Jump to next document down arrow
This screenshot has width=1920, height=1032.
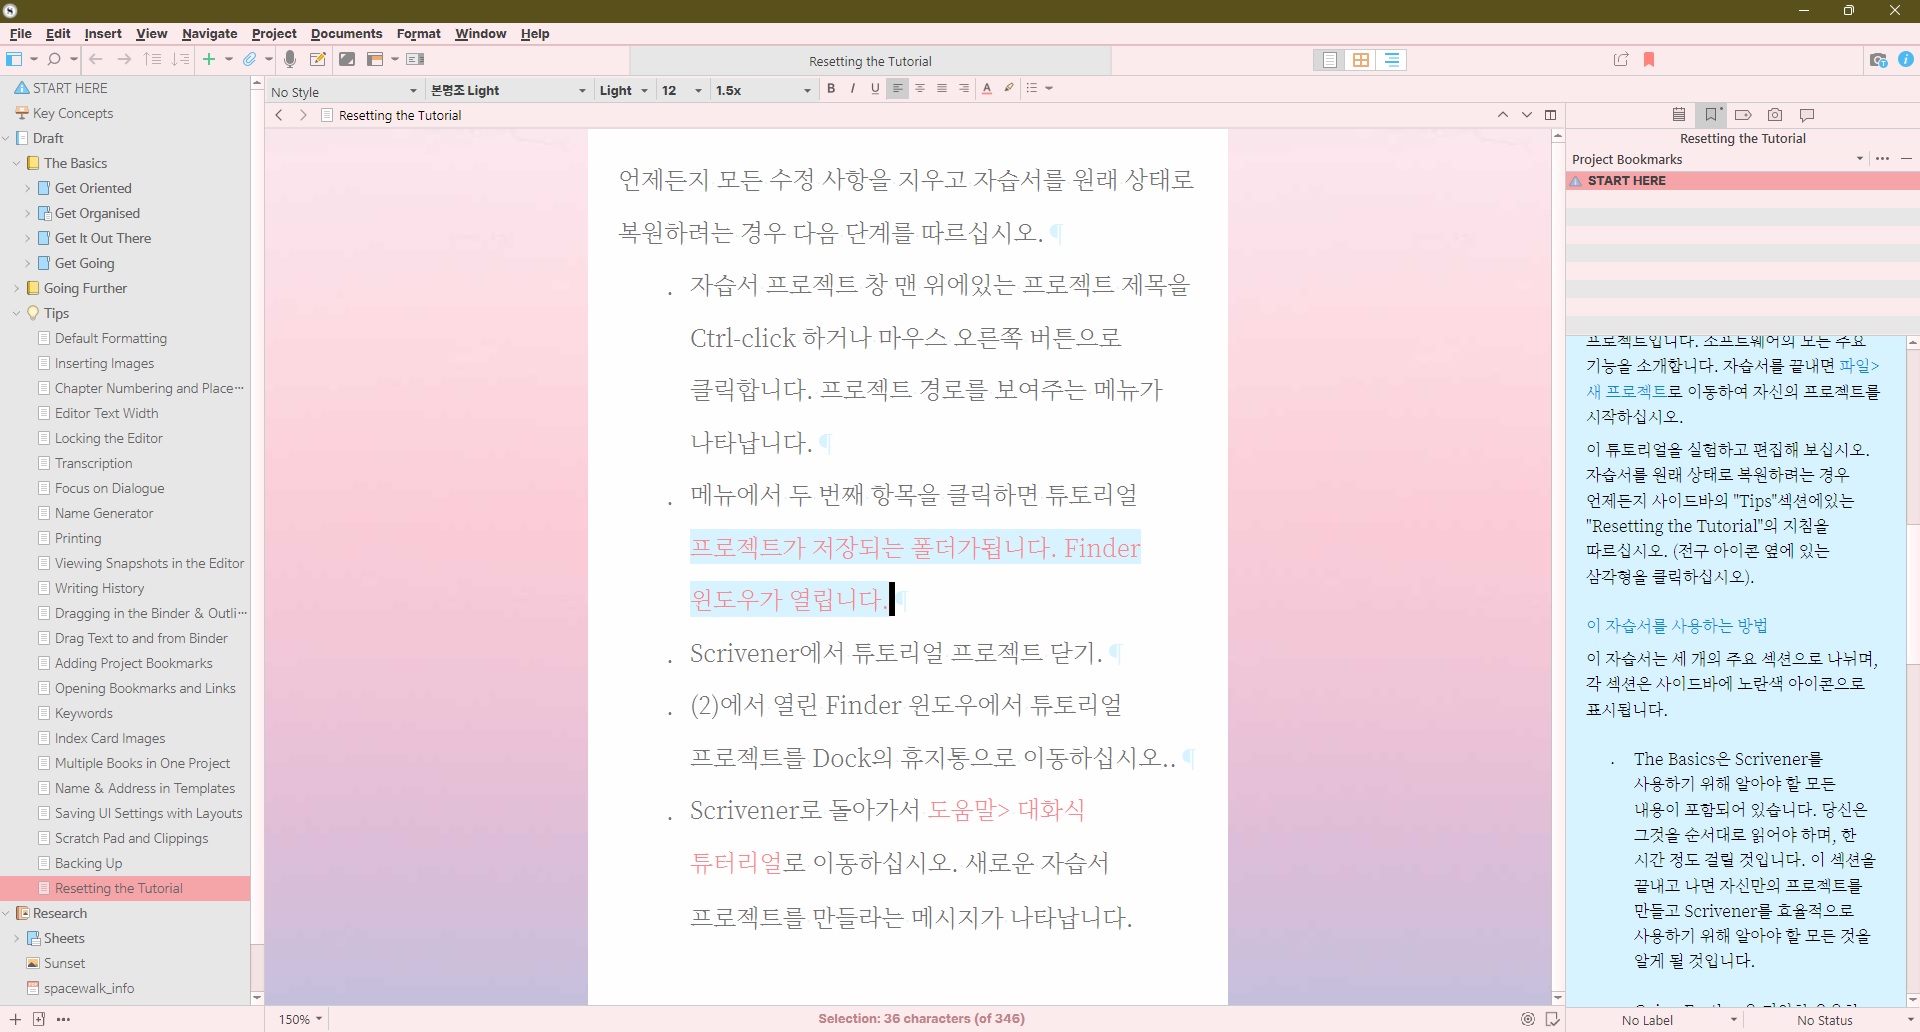coord(1527,115)
